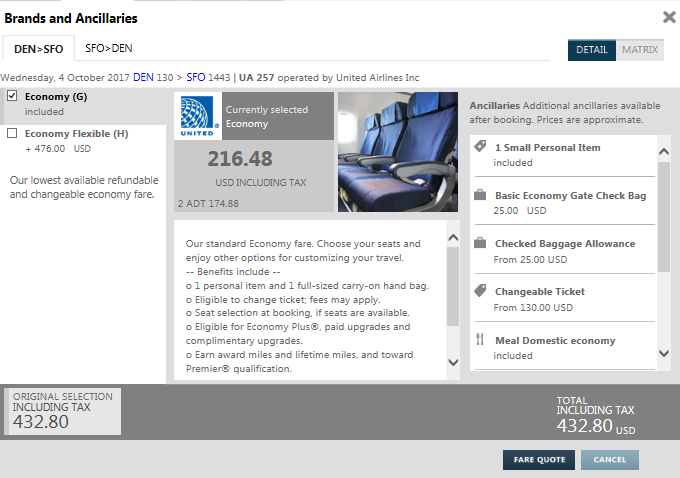Click the fork and knife Meal Domestic economy icon
Viewport: 680px width, 478px height.
pos(480,339)
